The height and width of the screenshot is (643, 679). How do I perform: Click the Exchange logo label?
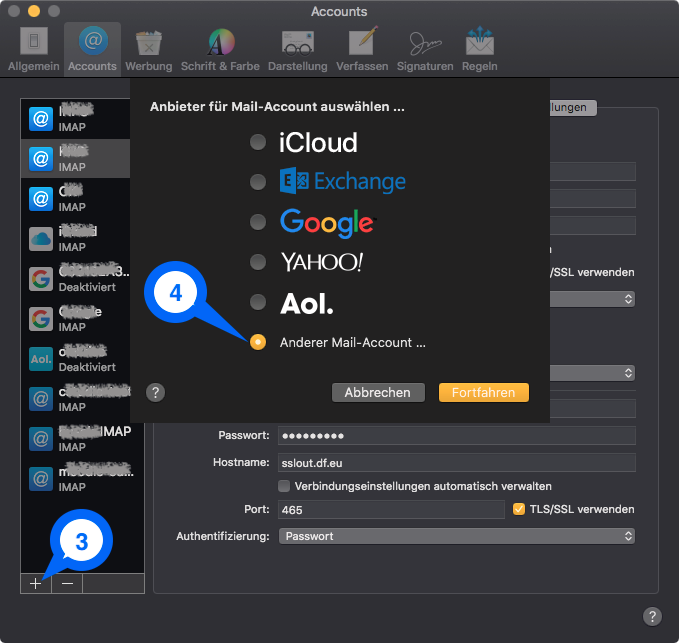click(x=343, y=181)
